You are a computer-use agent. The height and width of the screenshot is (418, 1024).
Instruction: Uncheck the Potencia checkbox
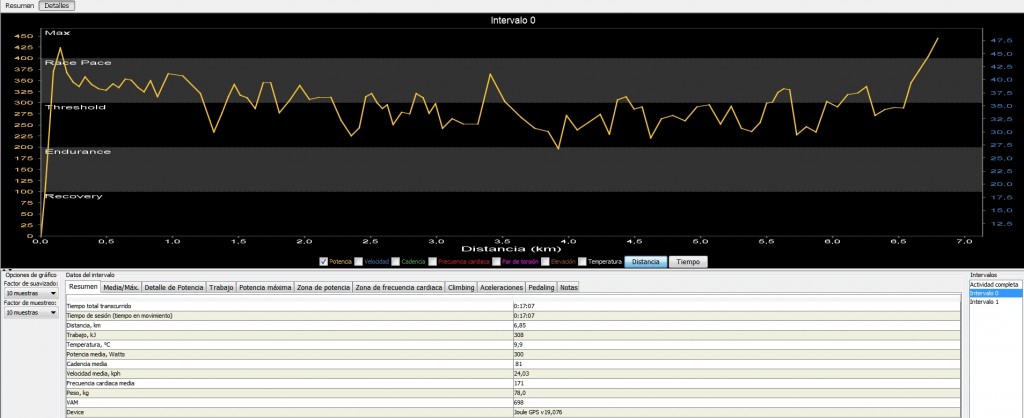coord(323,261)
